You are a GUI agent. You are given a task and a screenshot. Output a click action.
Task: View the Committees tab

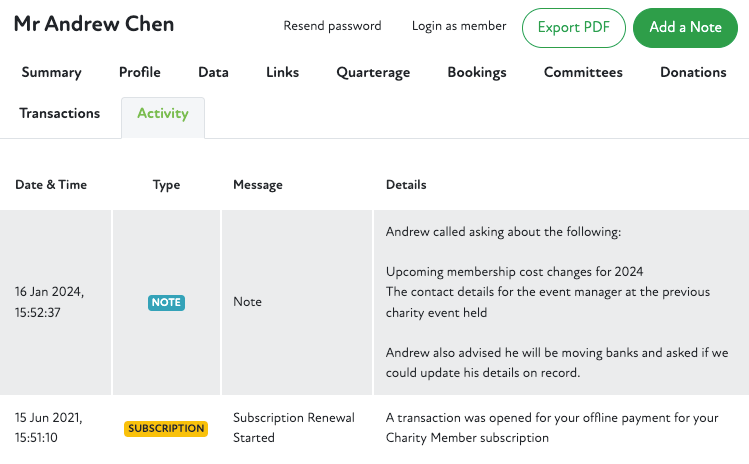pos(583,72)
